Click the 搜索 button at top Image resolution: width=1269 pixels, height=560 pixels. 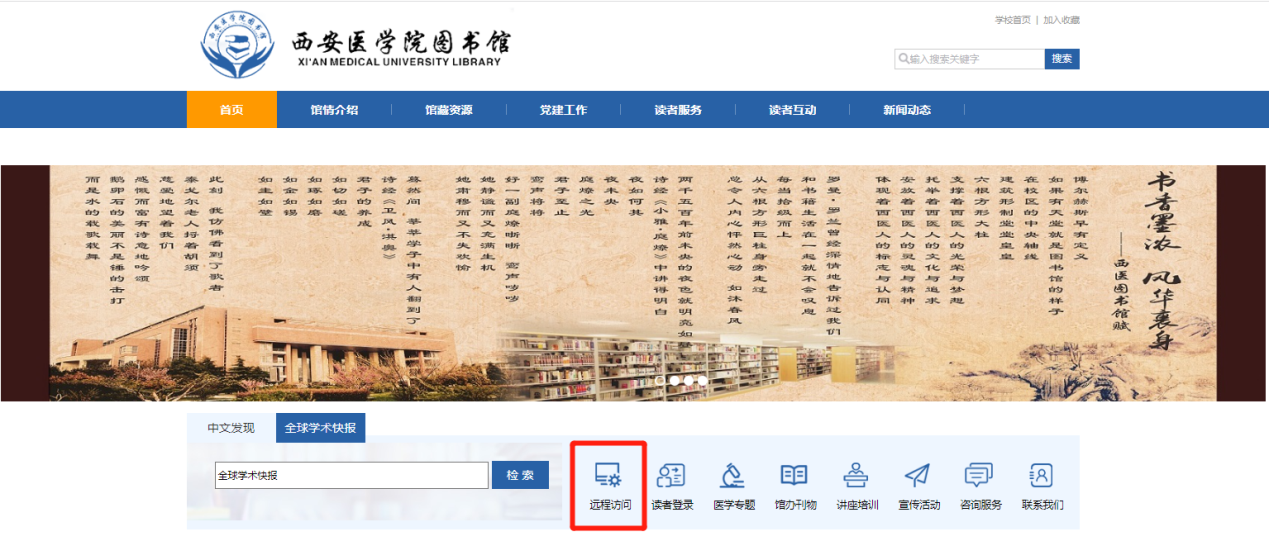1062,59
